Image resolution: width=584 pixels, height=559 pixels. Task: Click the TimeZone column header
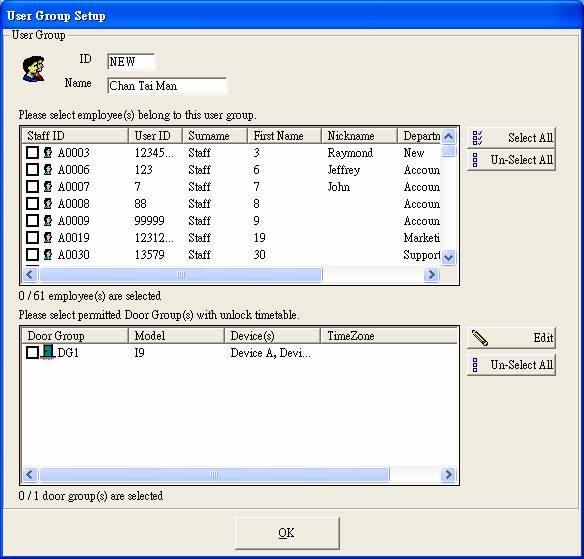[x=389, y=336]
